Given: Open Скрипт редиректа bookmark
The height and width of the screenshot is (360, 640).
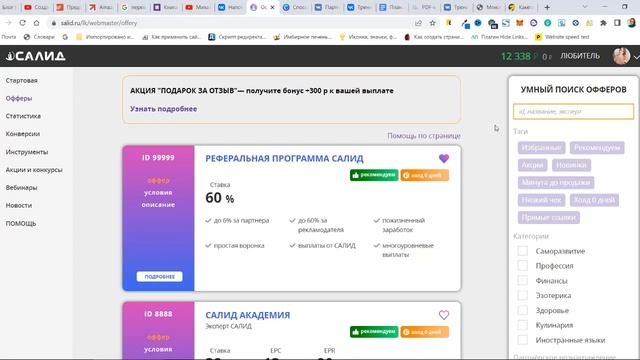Looking at the screenshot, I should [x=238, y=37].
